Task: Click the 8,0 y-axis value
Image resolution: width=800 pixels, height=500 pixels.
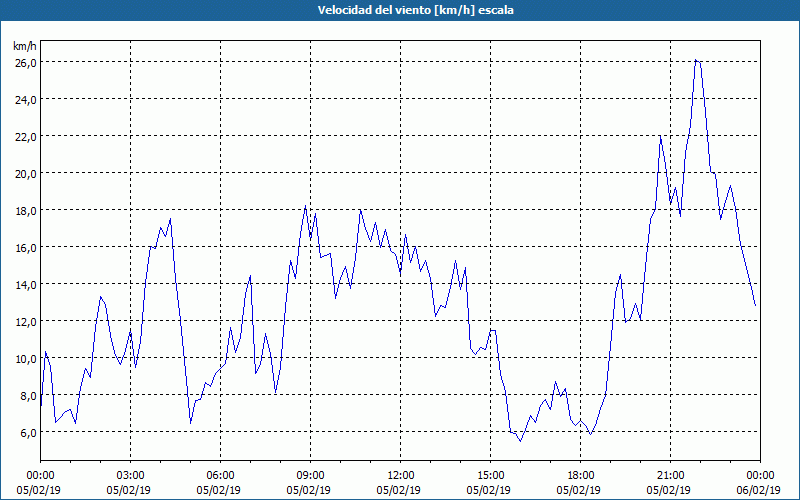Action: tap(28, 395)
